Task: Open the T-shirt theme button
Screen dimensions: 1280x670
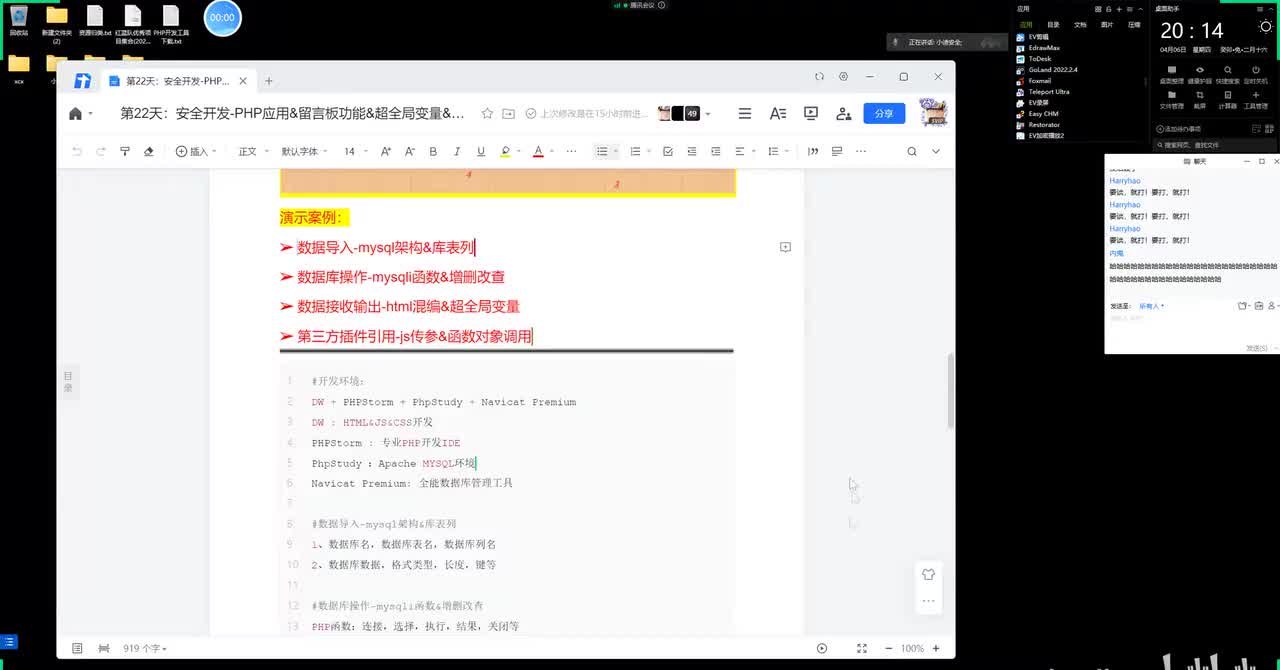Action: pos(928,574)
